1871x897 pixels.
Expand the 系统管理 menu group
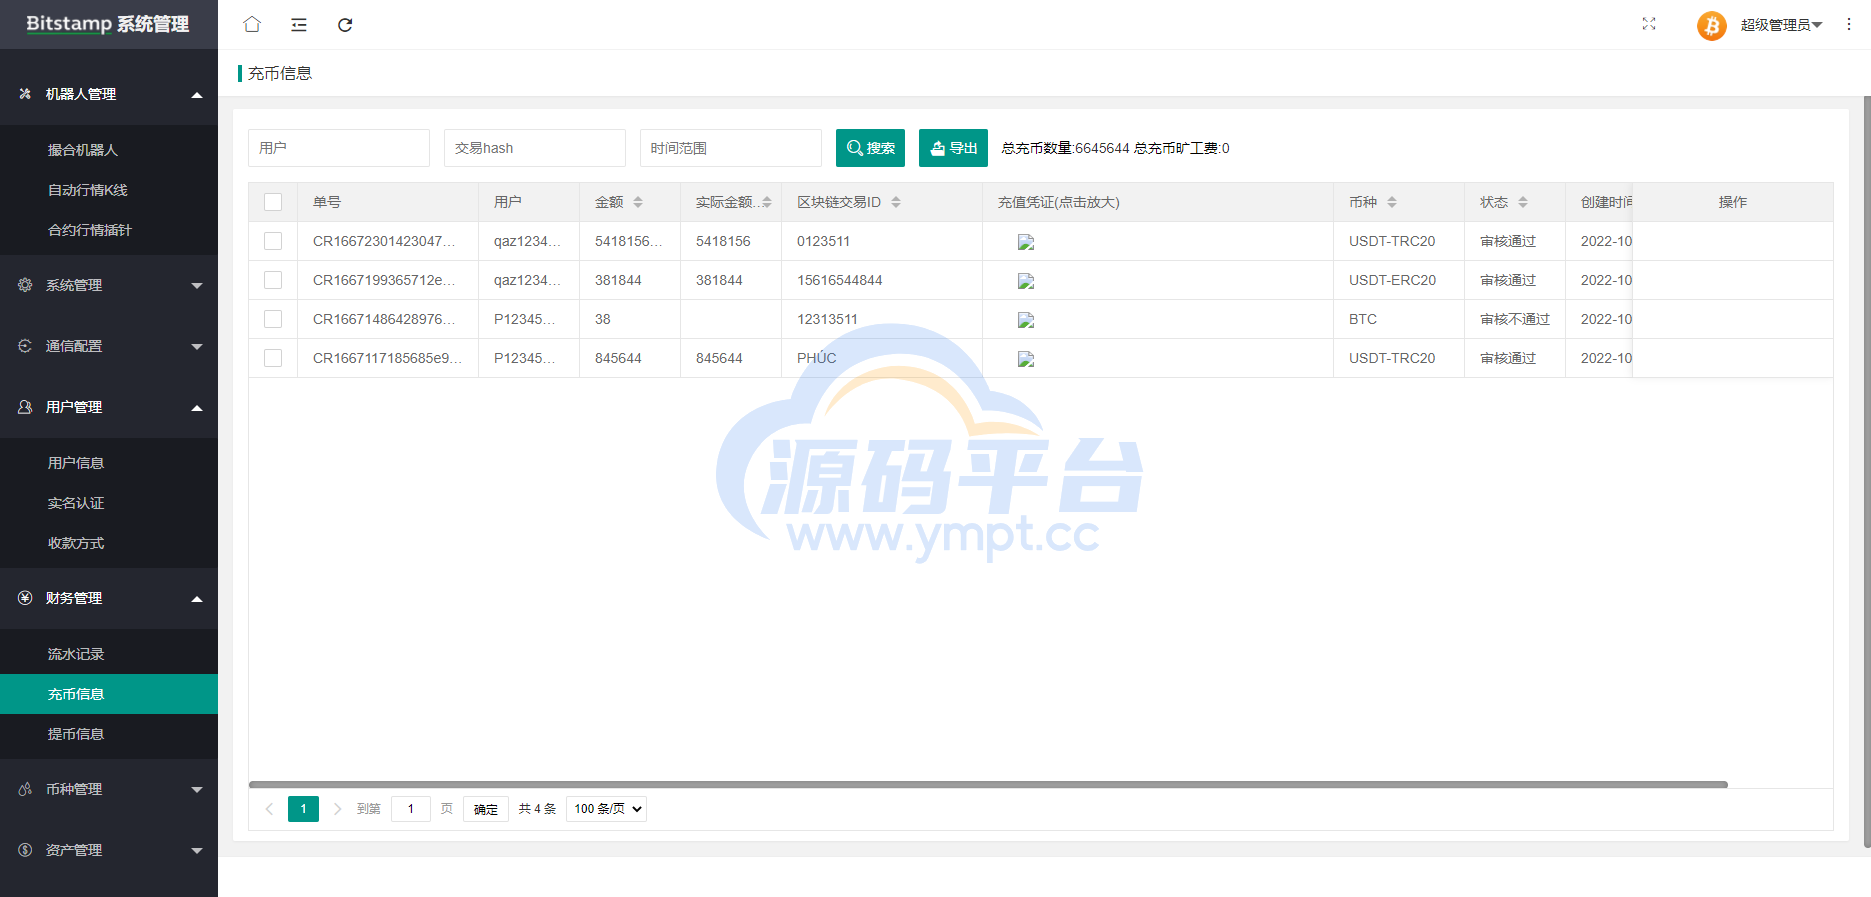[x=109, y=285]
